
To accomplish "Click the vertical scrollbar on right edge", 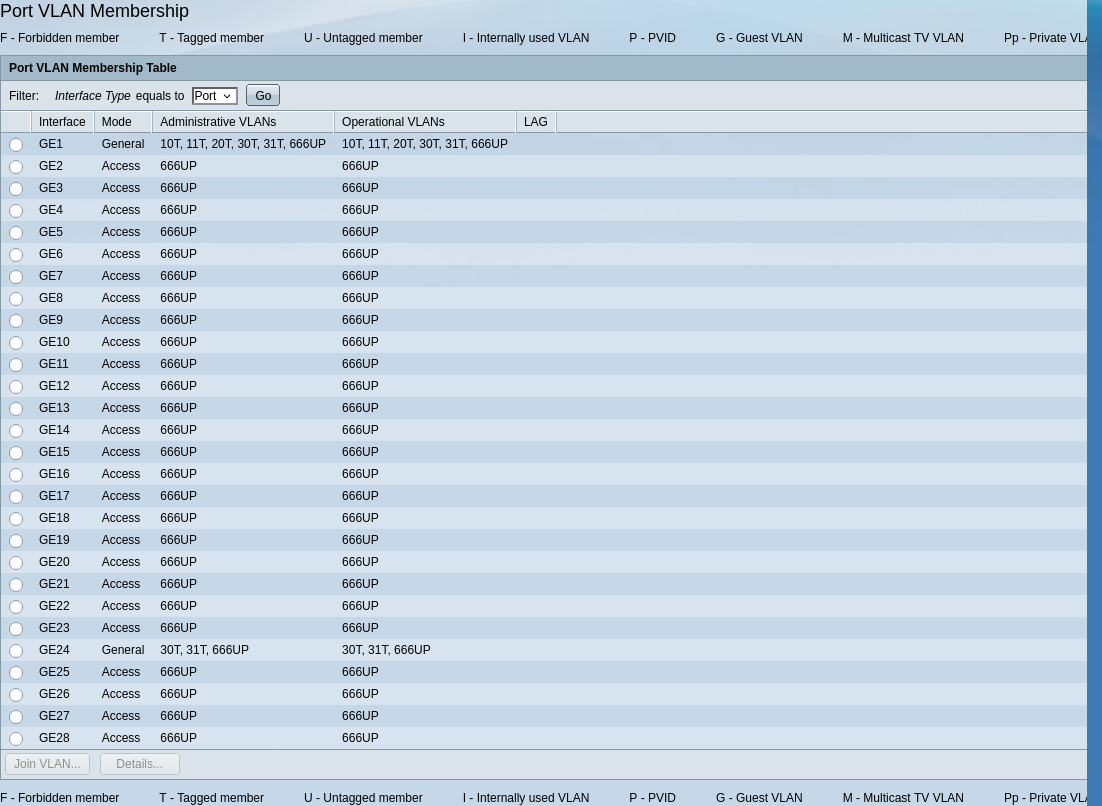I will point(1094,400).
